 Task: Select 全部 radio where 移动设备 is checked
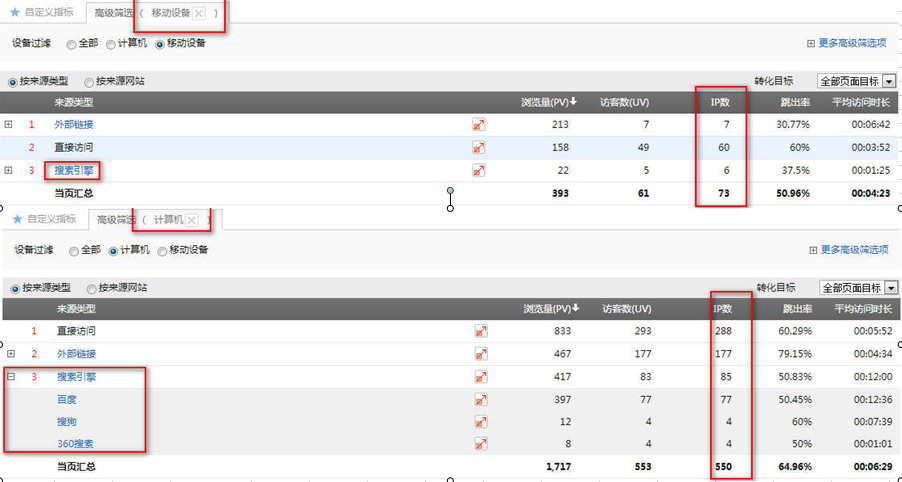71,44
